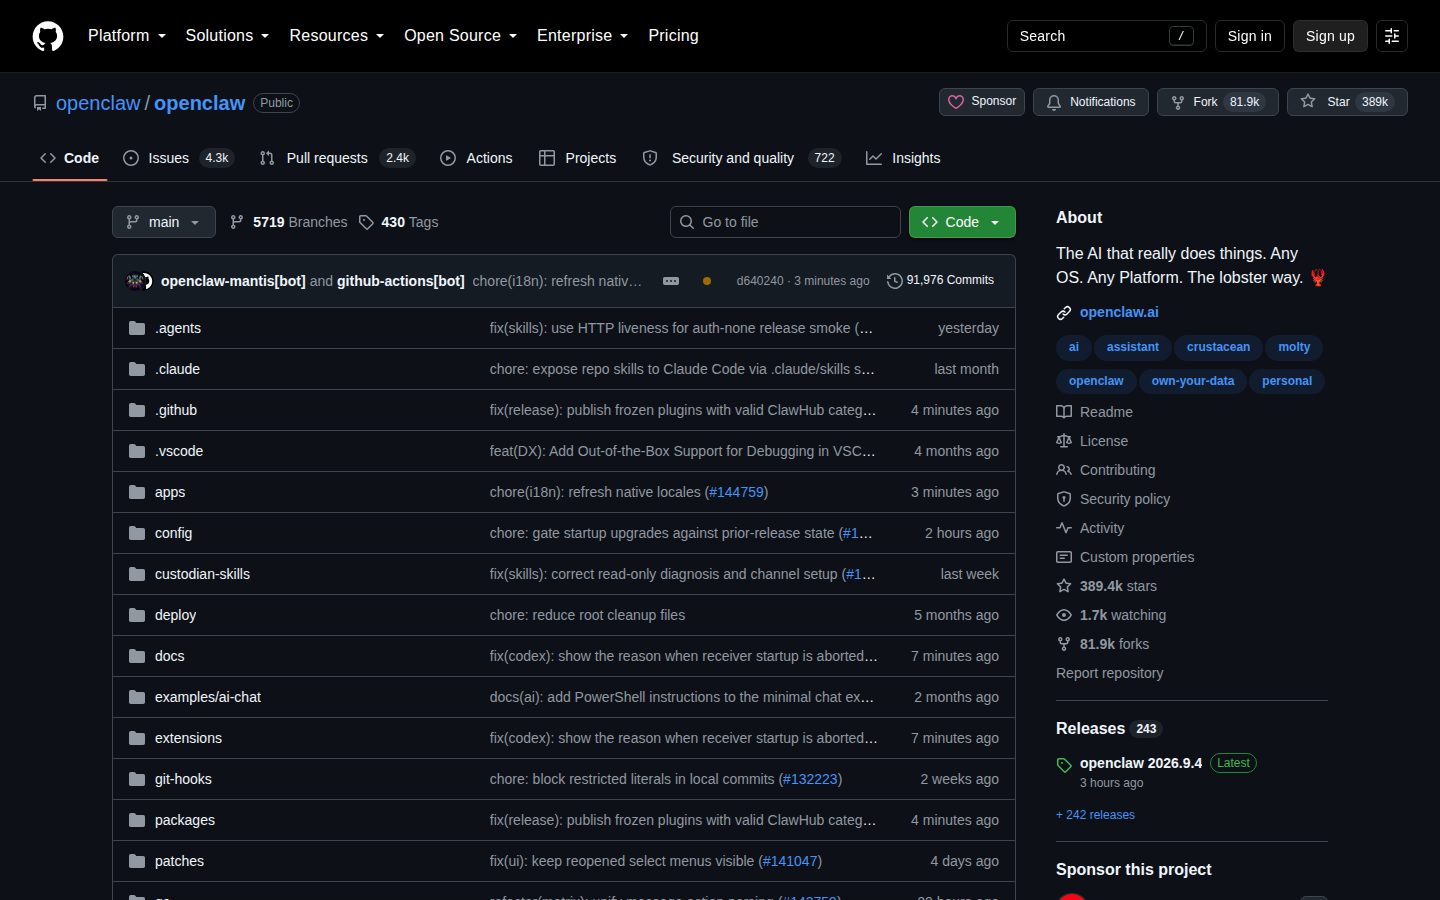
Task: Click the own-your-data topic tag
Action: click(1192, 381)
